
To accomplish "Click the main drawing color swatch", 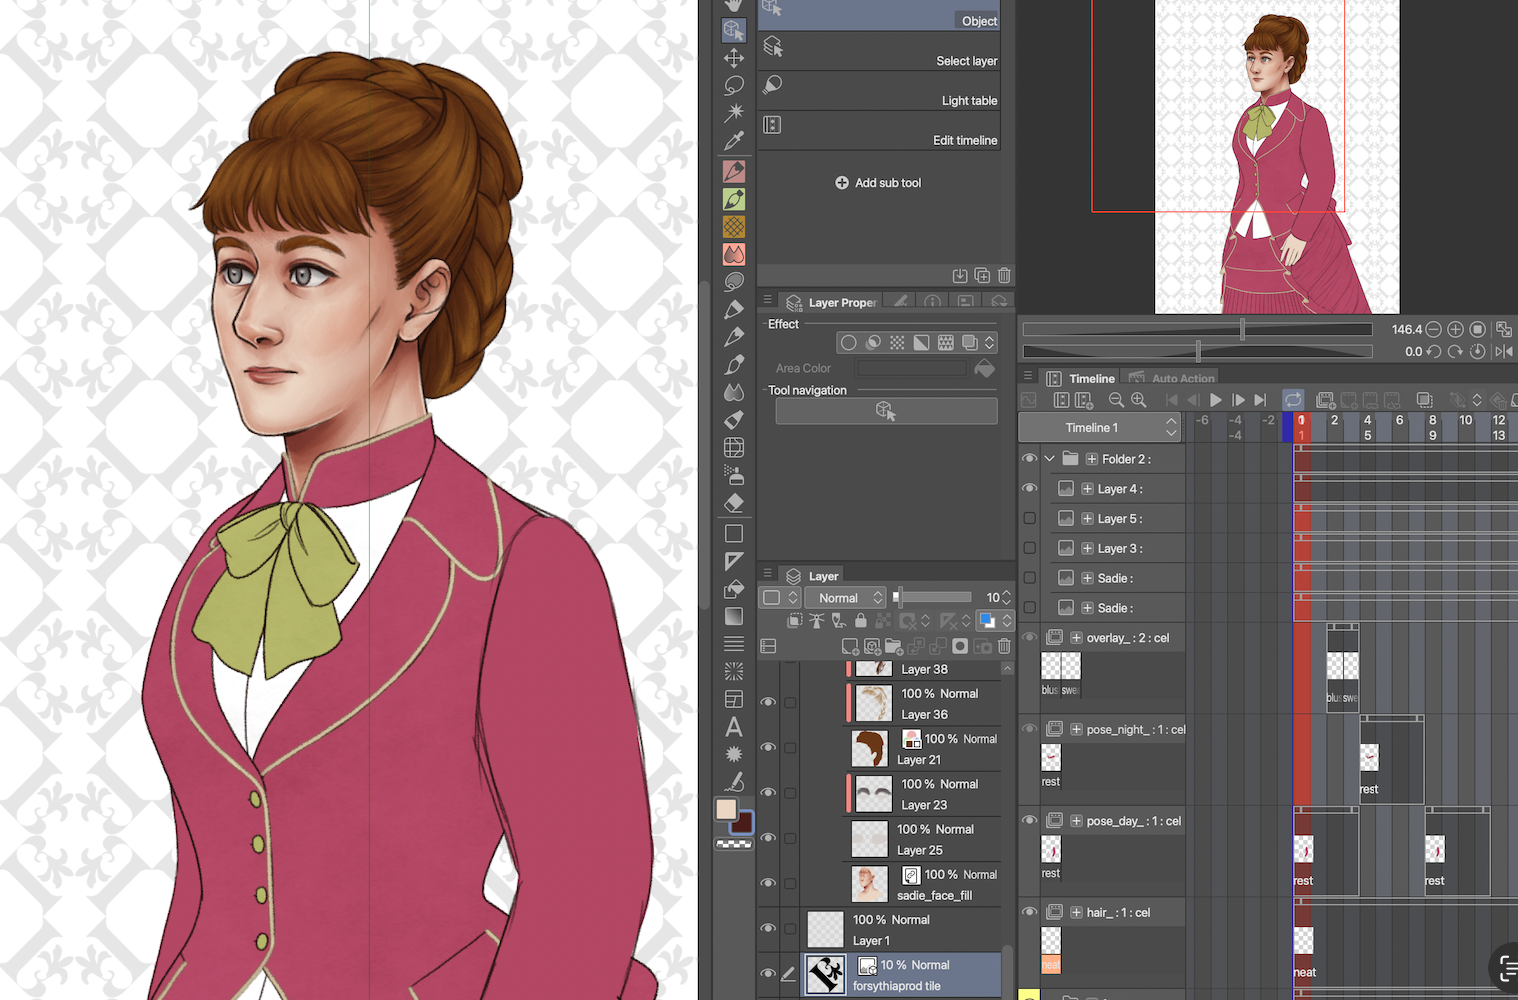I will [727, 809].
